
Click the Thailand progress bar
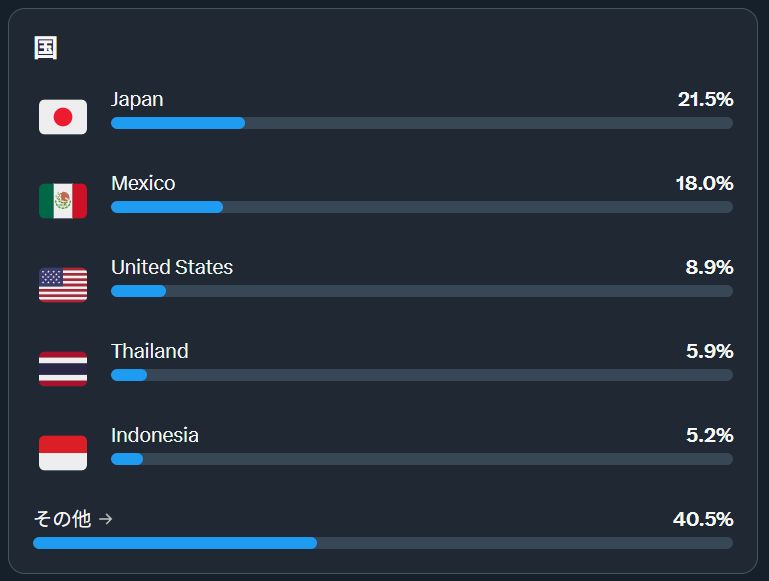(x=421, y=375)
